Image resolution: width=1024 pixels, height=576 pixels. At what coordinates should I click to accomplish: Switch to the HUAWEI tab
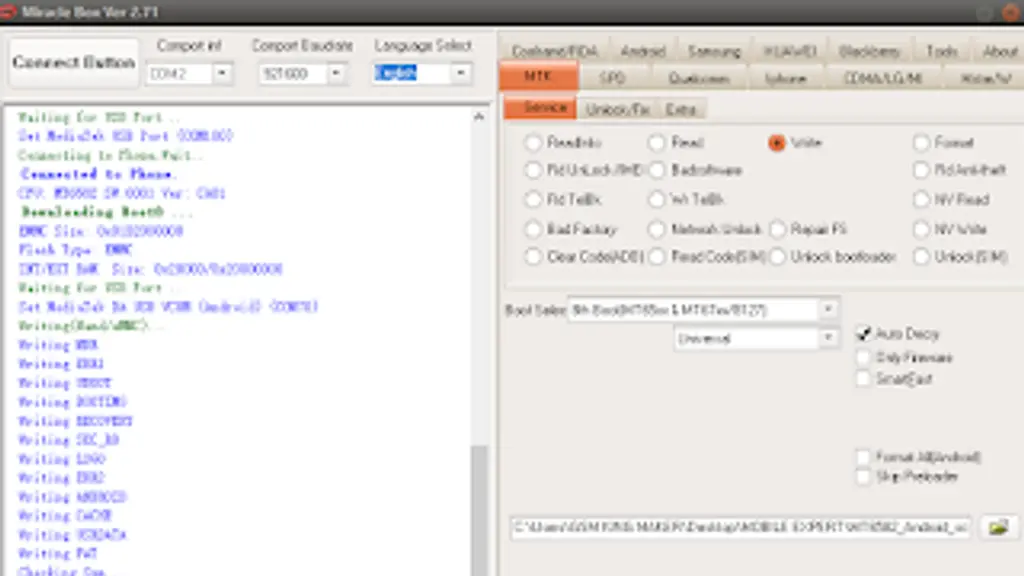click(790, 51)
